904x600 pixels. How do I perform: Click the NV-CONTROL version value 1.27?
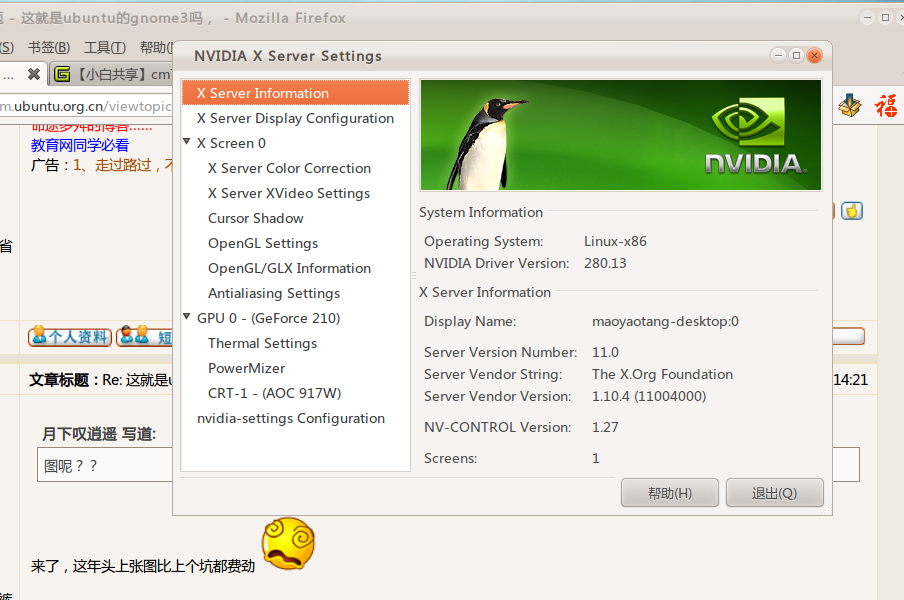[x=605, y=428]
